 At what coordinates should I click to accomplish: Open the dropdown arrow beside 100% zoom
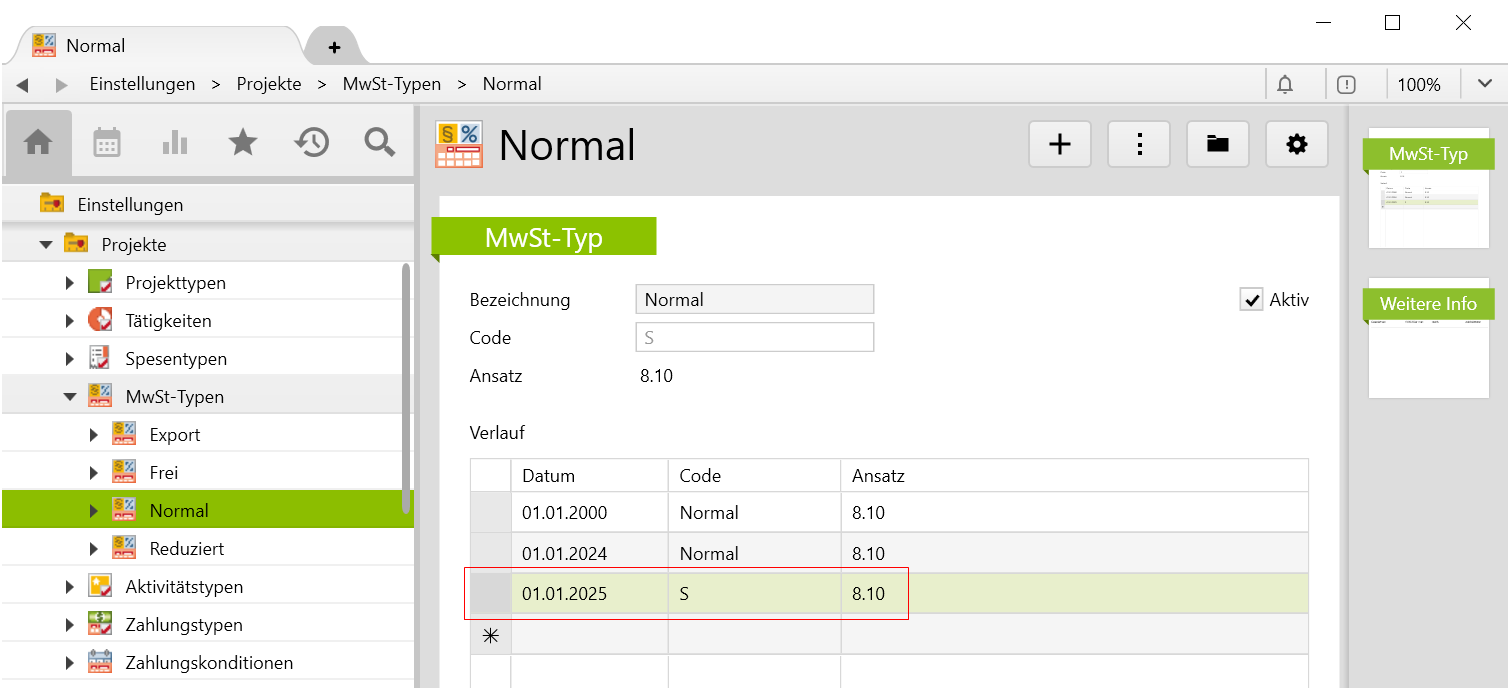(1483, 85)
